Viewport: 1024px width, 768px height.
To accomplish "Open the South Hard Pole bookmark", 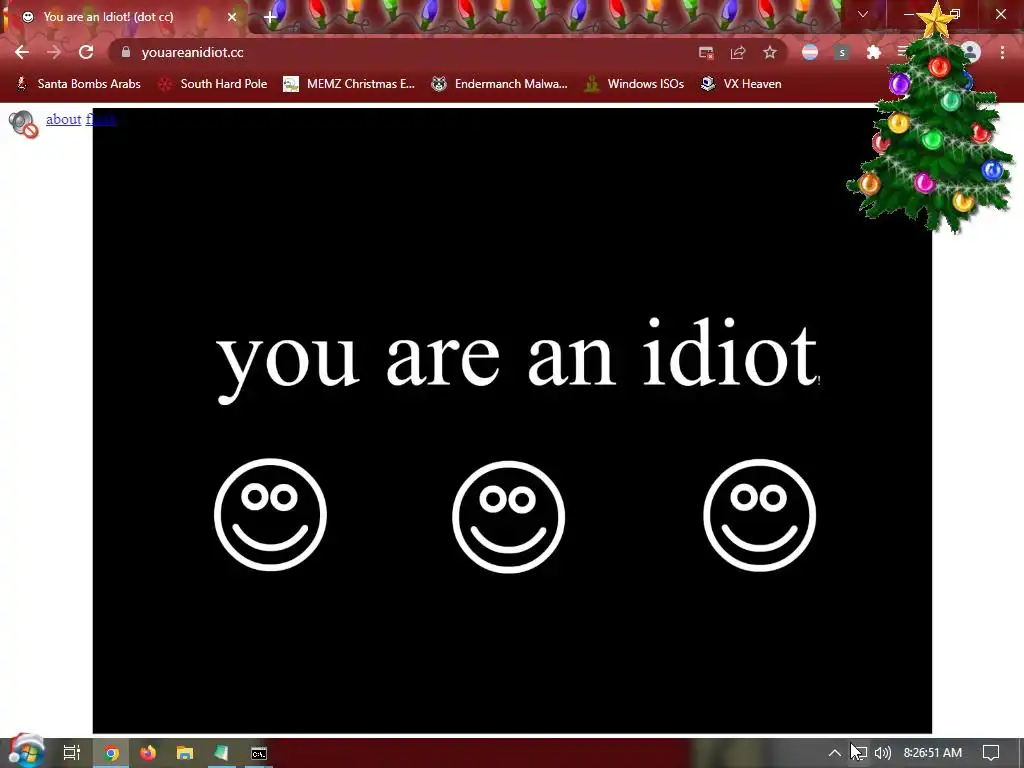I will pos(214,84).
